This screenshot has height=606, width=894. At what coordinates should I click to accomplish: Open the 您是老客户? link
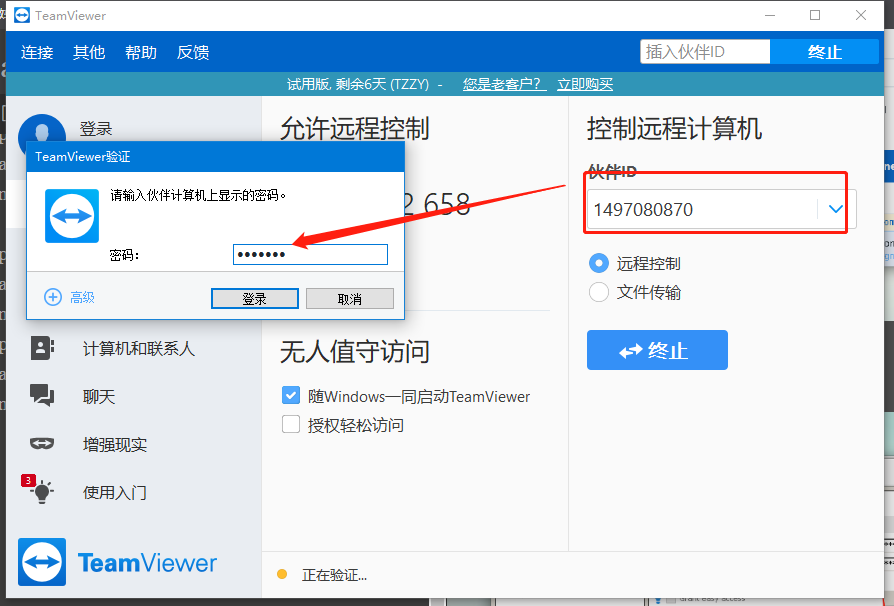504,84
